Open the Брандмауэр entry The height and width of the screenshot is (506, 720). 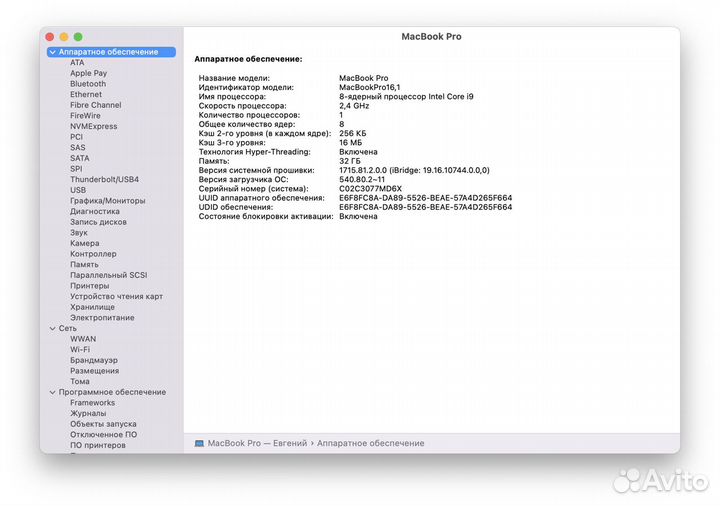coord(94,360)
